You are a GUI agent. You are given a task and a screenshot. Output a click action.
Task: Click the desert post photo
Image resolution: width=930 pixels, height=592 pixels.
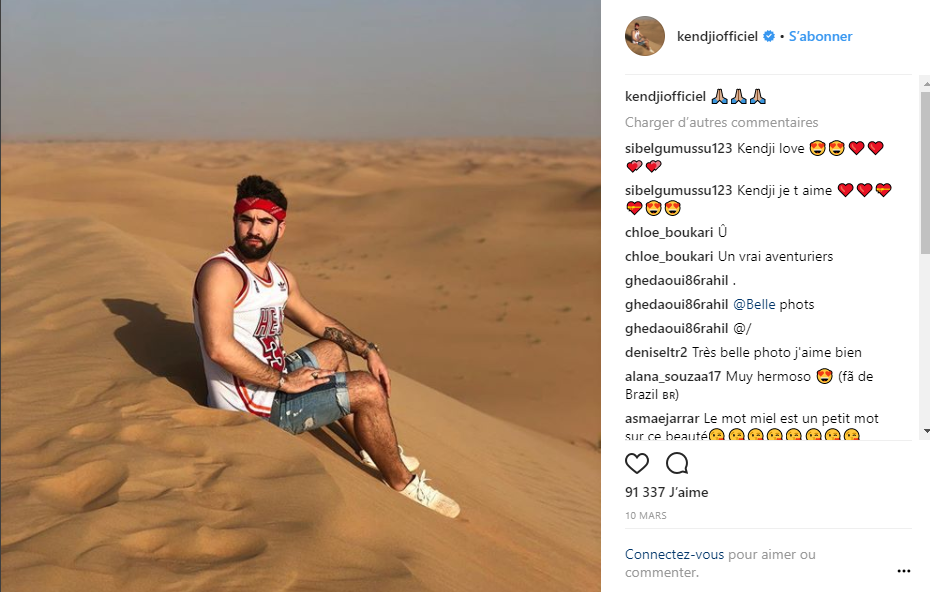[301, 296]
